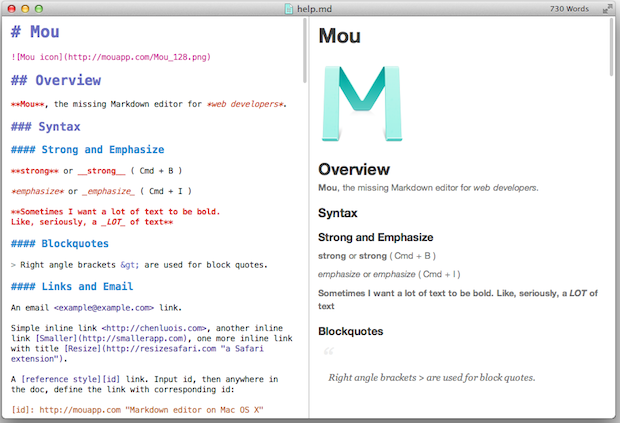Click '### Syntax' heading in editor
Screen dimensions: 620x423
click(45, 127)
